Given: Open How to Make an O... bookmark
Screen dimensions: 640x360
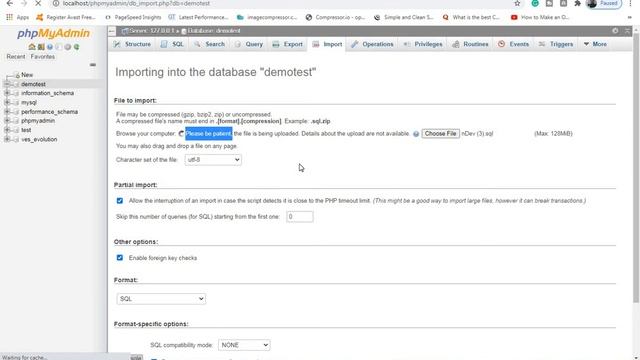Looking at the screenshot, I should 540,18.
